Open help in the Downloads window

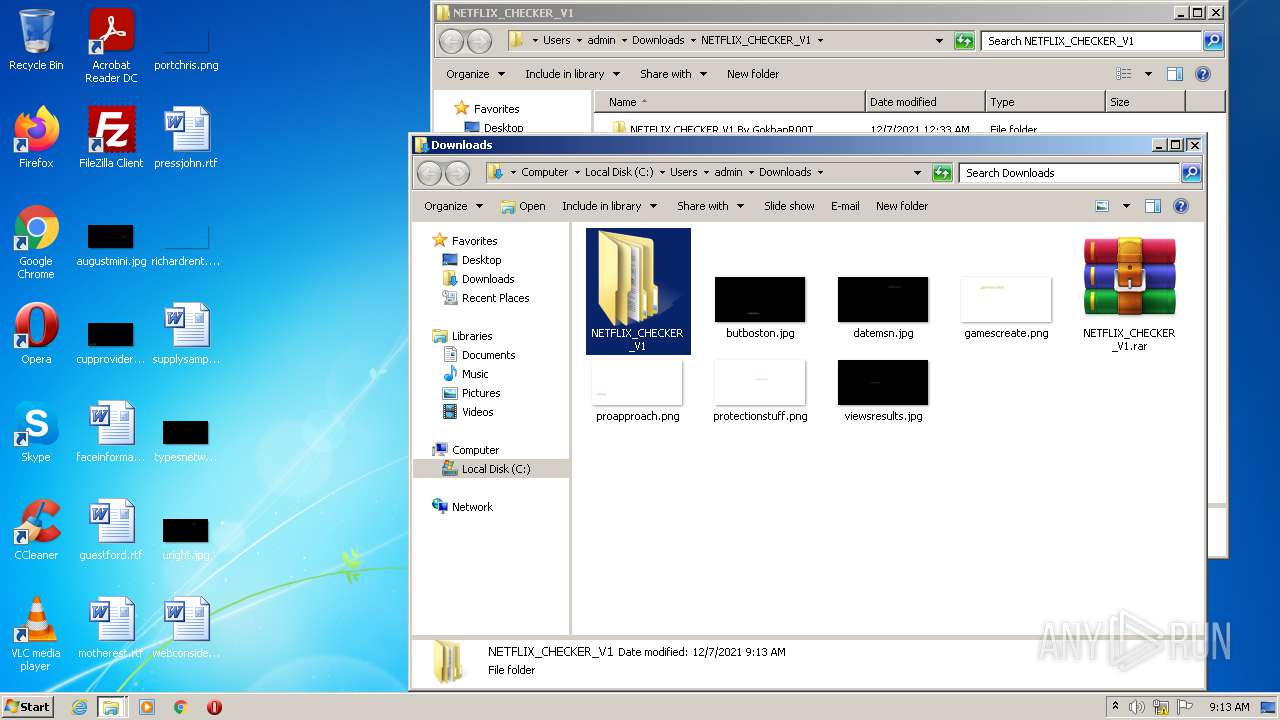coord(1180,206)
